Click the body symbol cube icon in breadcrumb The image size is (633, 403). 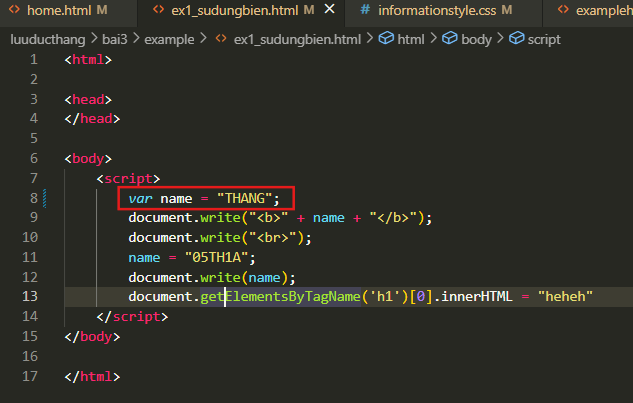450,39
